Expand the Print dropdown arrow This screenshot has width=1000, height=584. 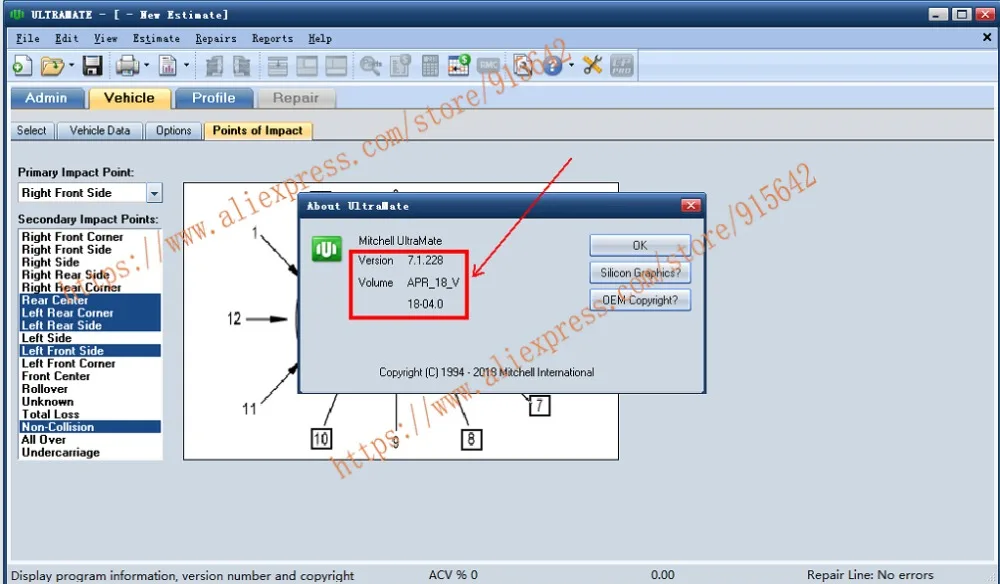[x=146, y=65]
